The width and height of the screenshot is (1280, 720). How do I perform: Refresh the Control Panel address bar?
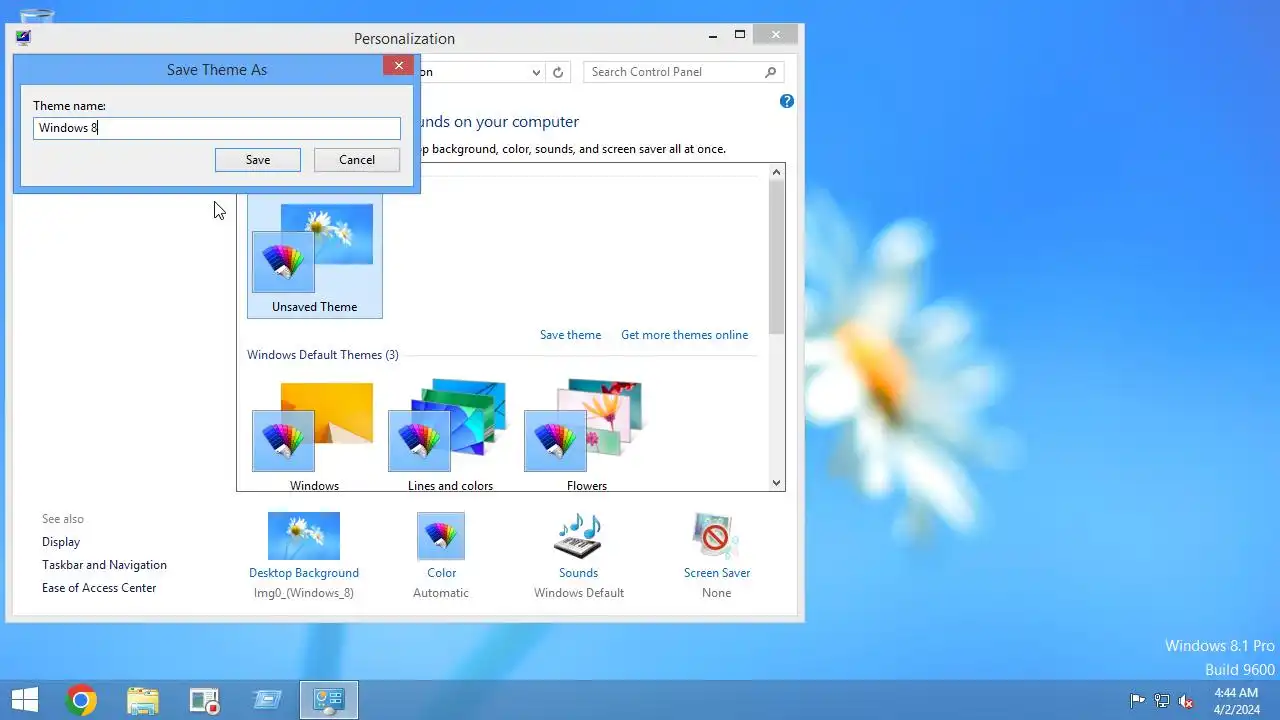558,72
